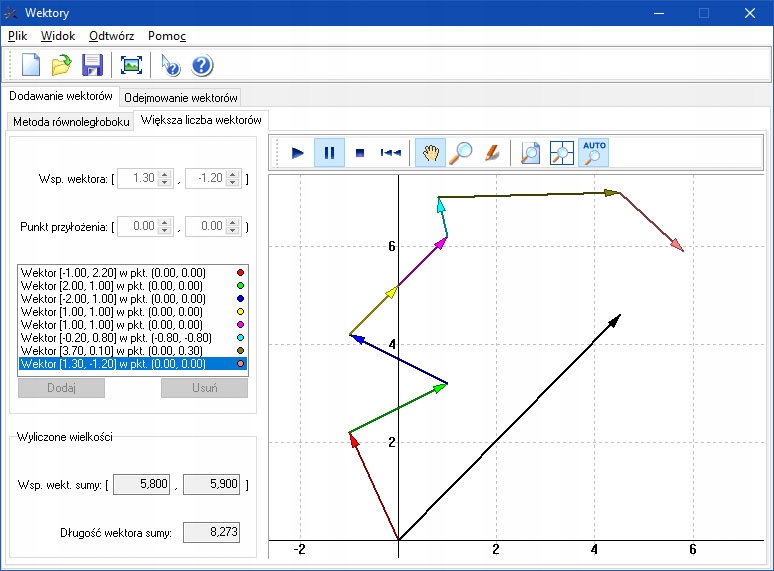Stop the animation playback
Viewport: 774px width, 571px height.
tap(360, 153)
